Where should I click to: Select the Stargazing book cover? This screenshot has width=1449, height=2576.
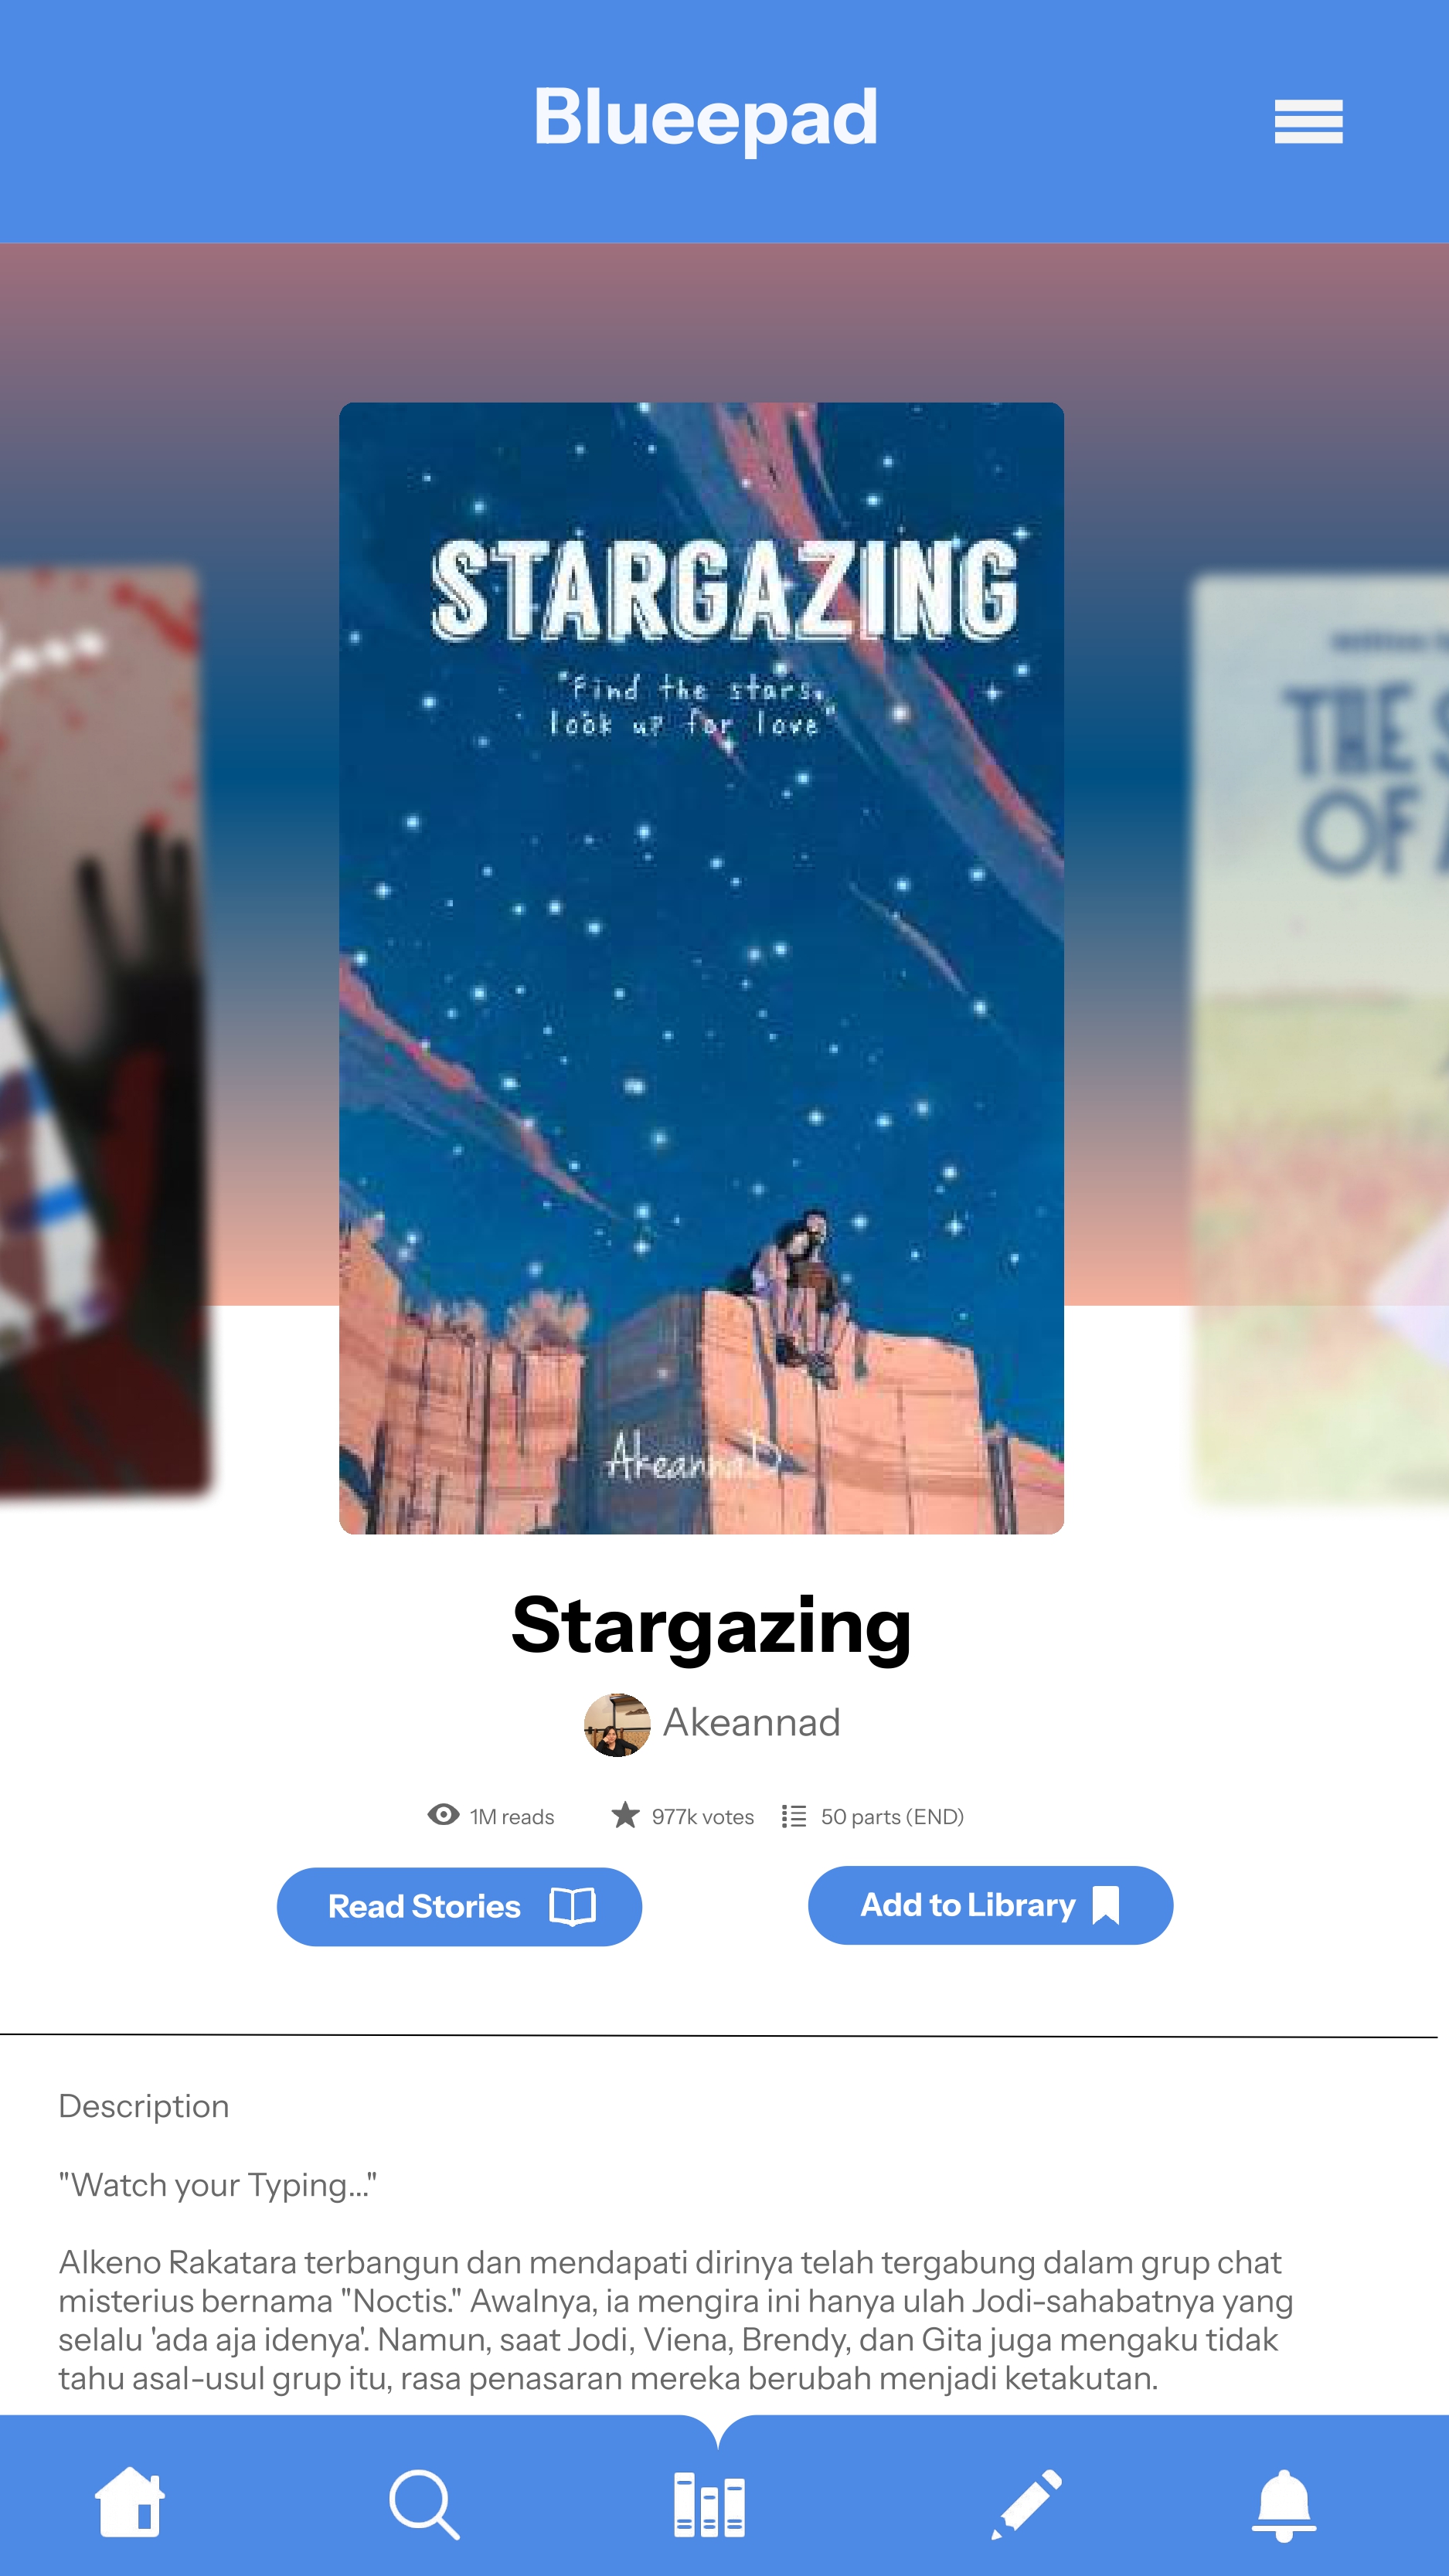(x=701, y=968)
